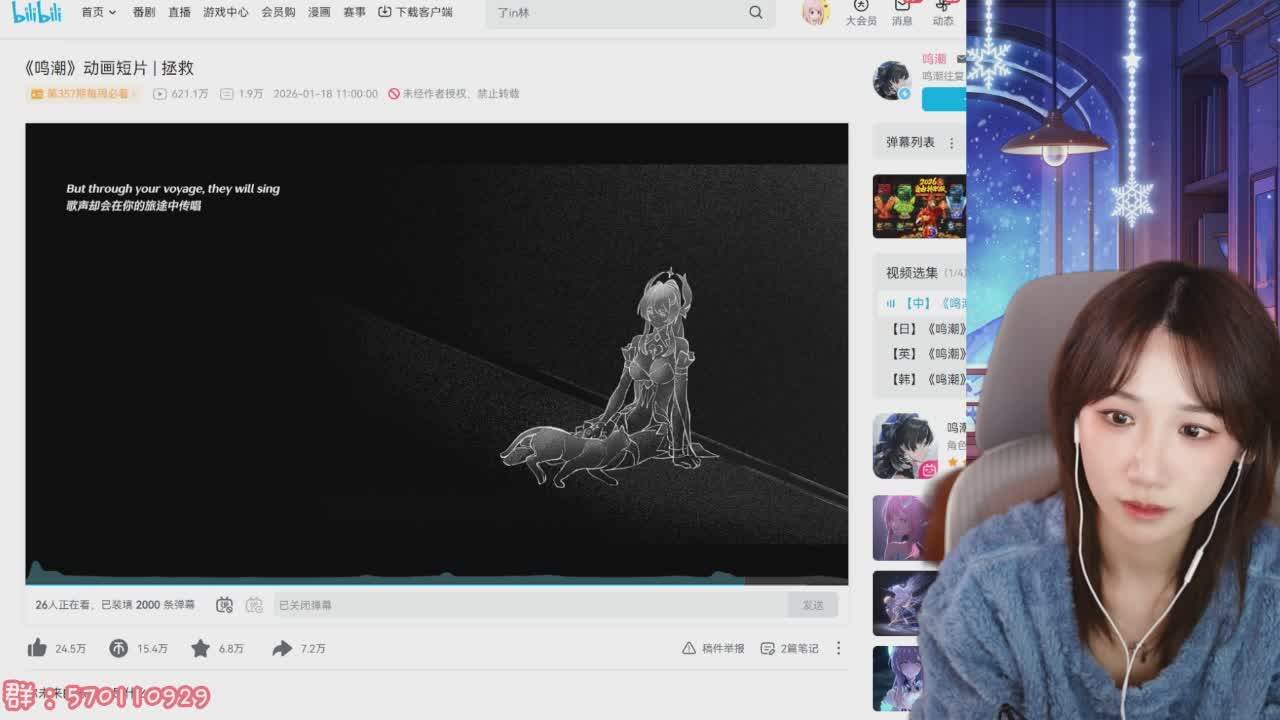Give coins using the coin icon
This screenshot has height=720, width=1280.
coord(119,648)
